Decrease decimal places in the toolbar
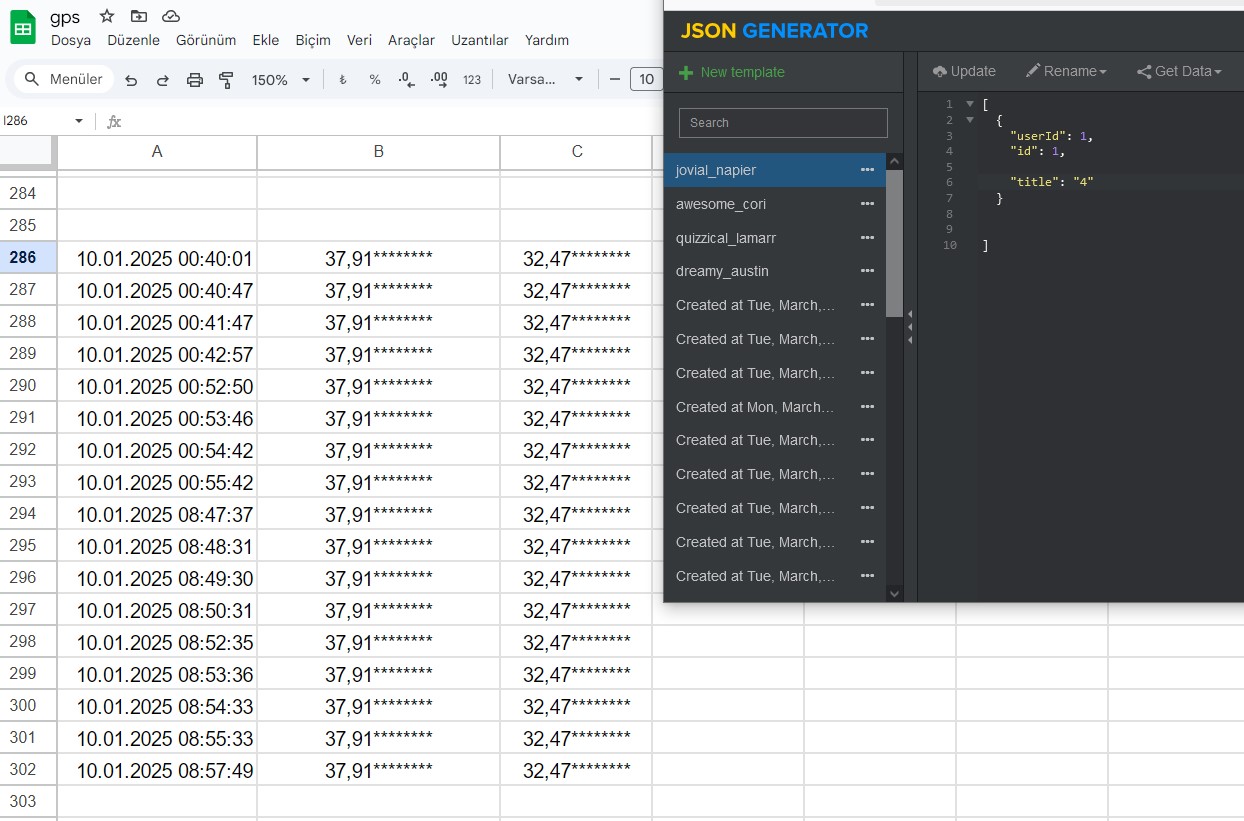1244x821 pixels. click(x=406, y=80)
